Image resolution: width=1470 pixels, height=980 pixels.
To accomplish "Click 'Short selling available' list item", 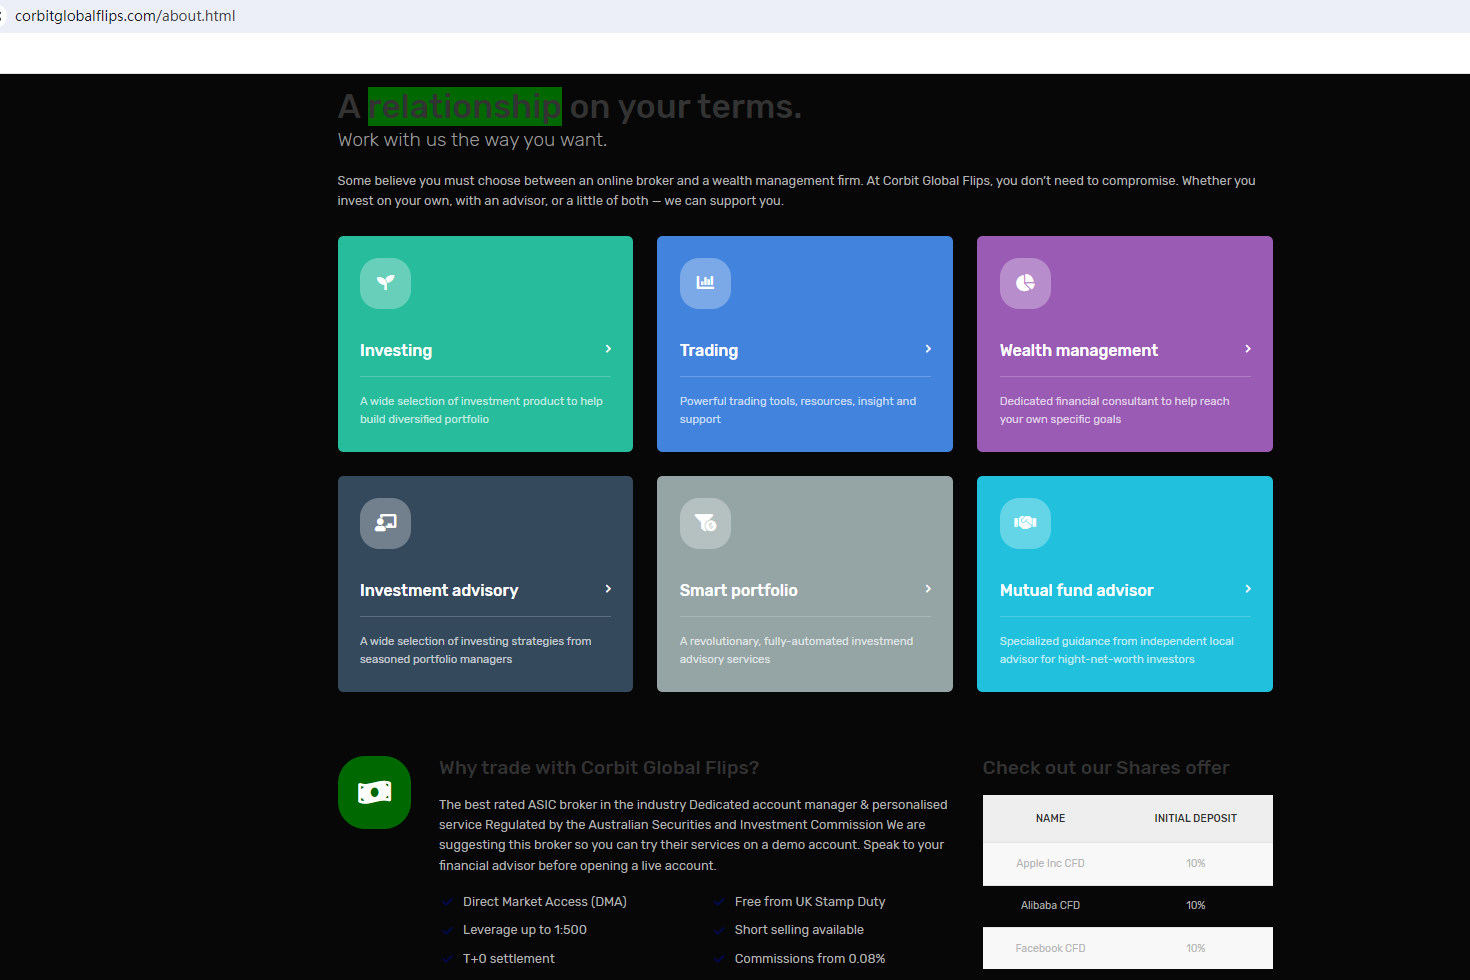I will [799, 930].
